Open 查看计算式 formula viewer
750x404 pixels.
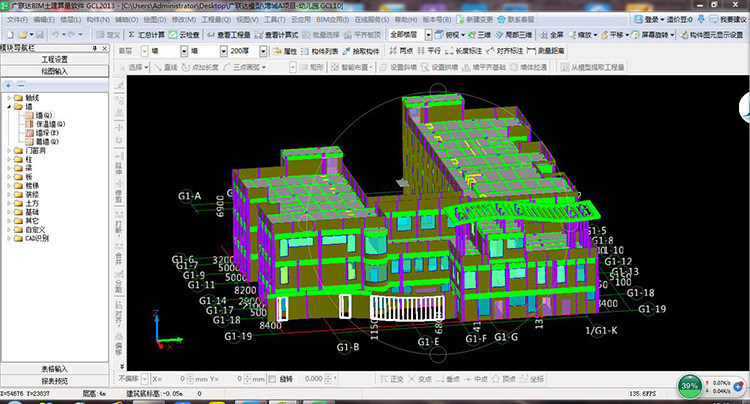(x=276, y=35)
